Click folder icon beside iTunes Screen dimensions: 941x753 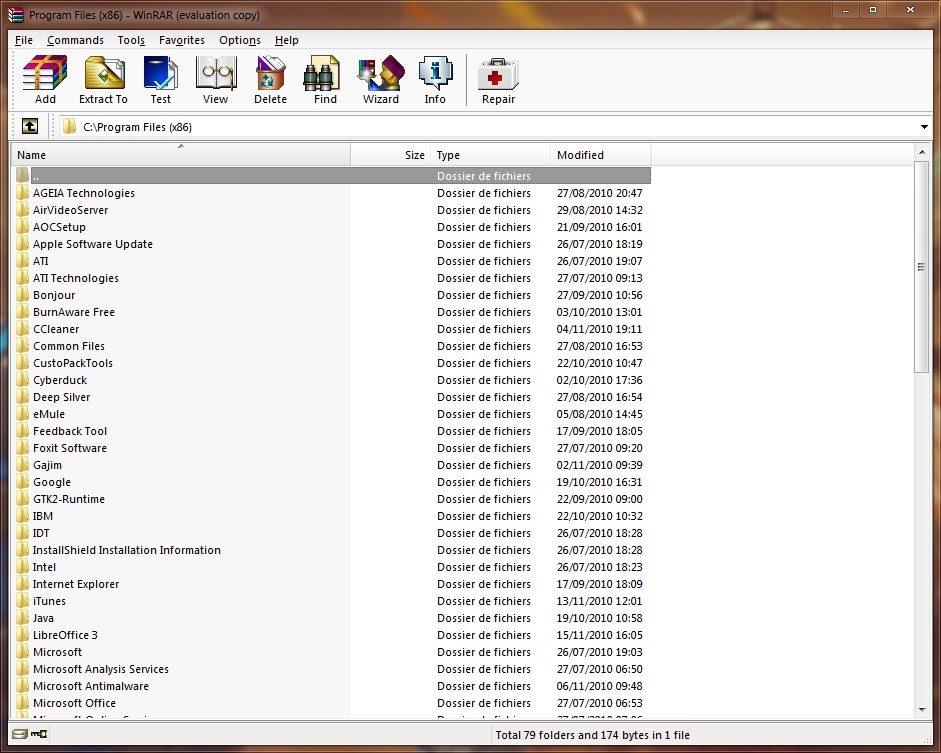tap(23, 601)
